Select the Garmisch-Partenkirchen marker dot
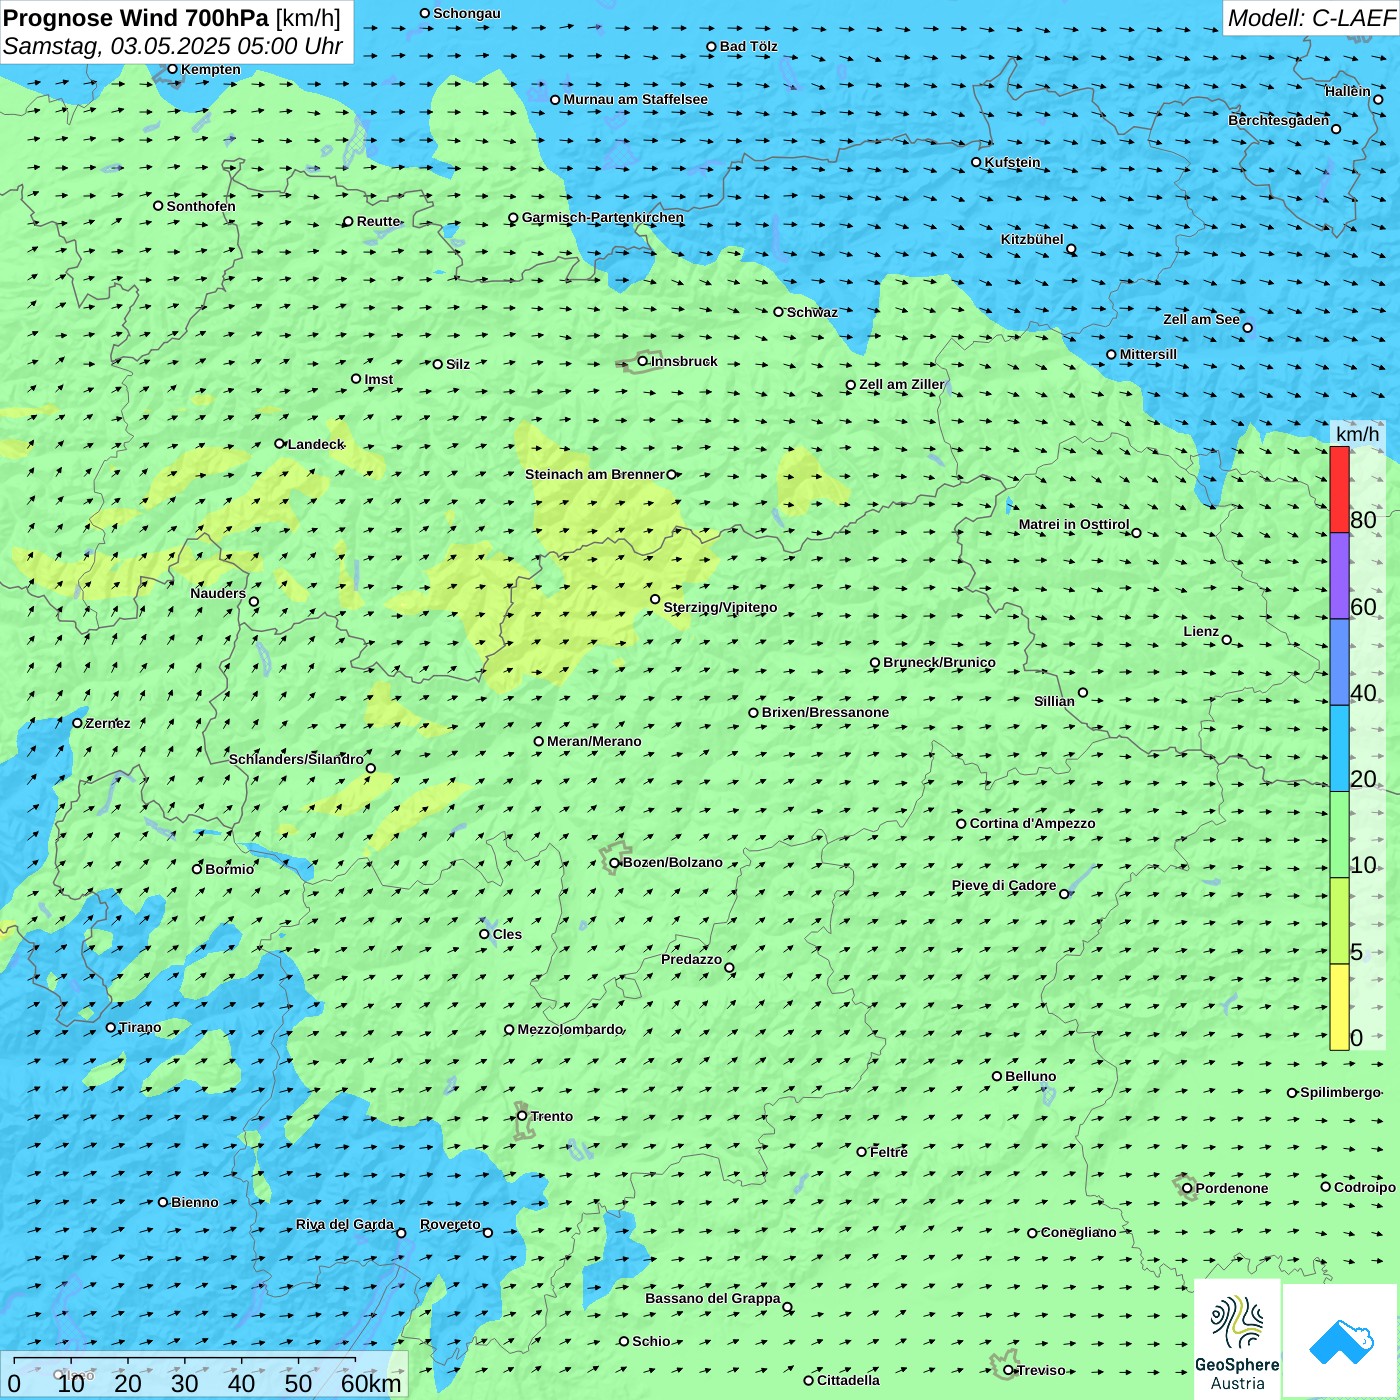1400x1400 pixels. [513, 218]
